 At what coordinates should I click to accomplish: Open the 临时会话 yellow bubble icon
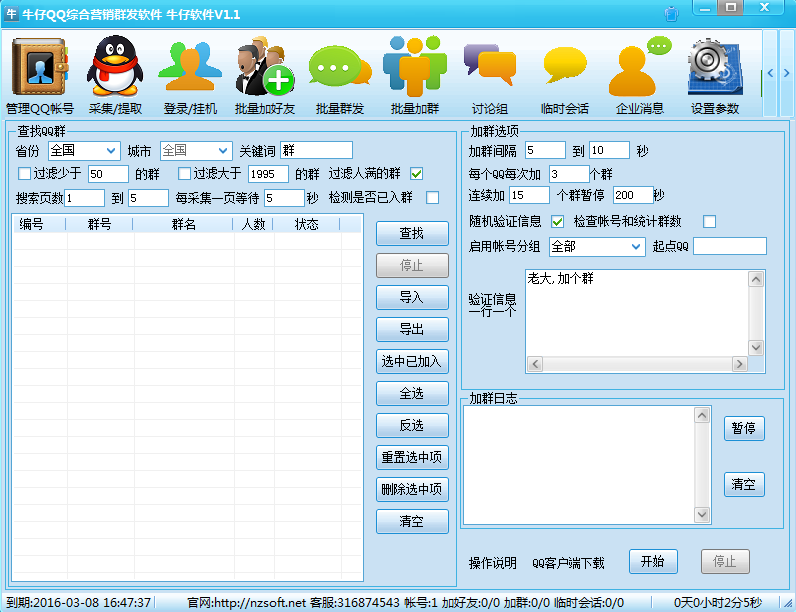click(x=565, y=66)
